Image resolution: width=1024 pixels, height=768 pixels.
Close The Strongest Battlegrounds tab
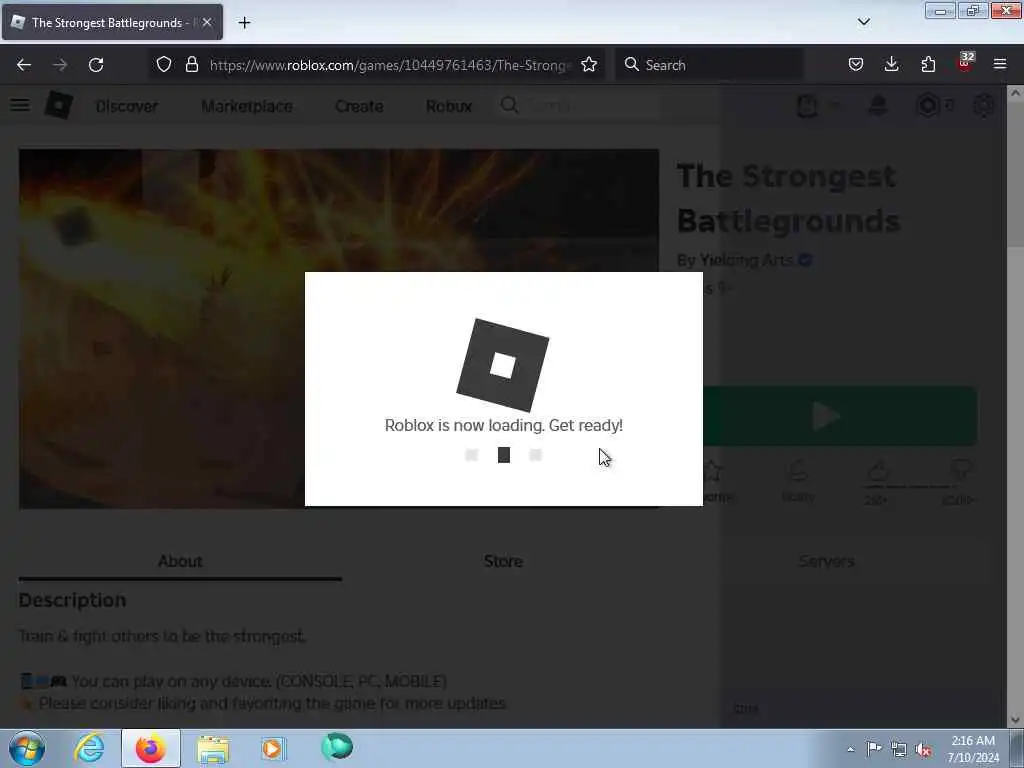pos(206,23)
